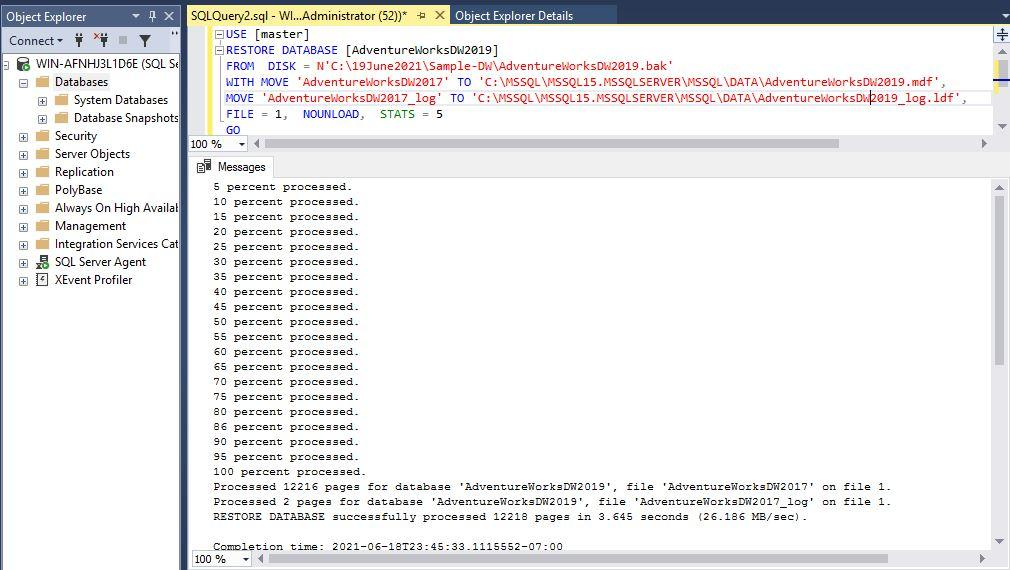Screen dimensions: 1010x570
Task: Click the query editor scroll-down arrow
Action: tap(1002, 126)
